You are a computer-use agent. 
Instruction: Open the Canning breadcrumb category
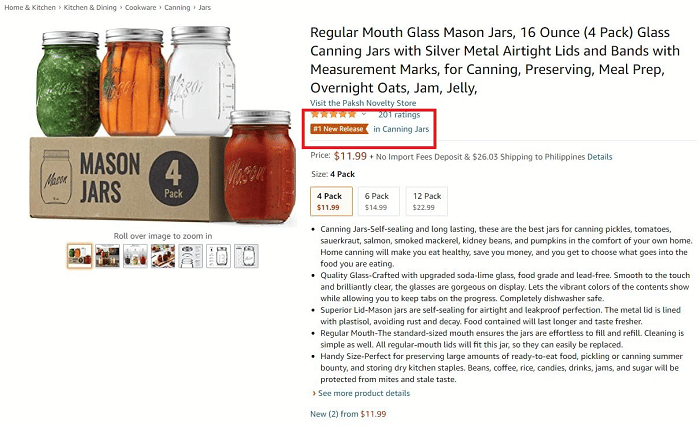[177, 8]
